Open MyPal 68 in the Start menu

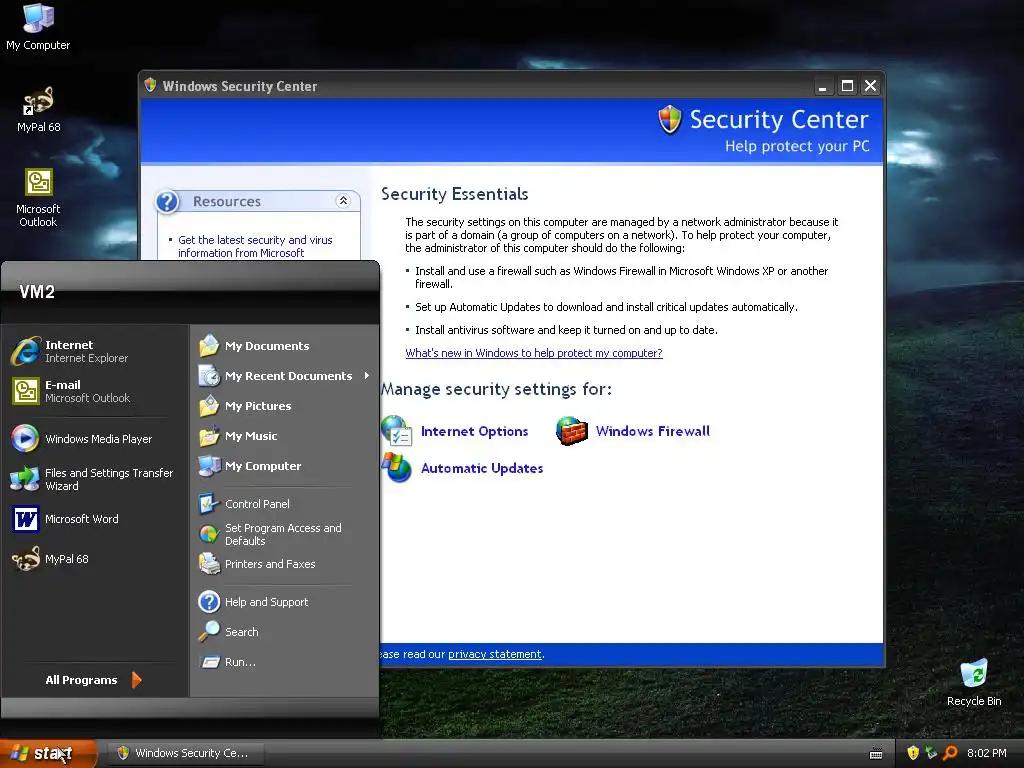(x=51, y=559)
